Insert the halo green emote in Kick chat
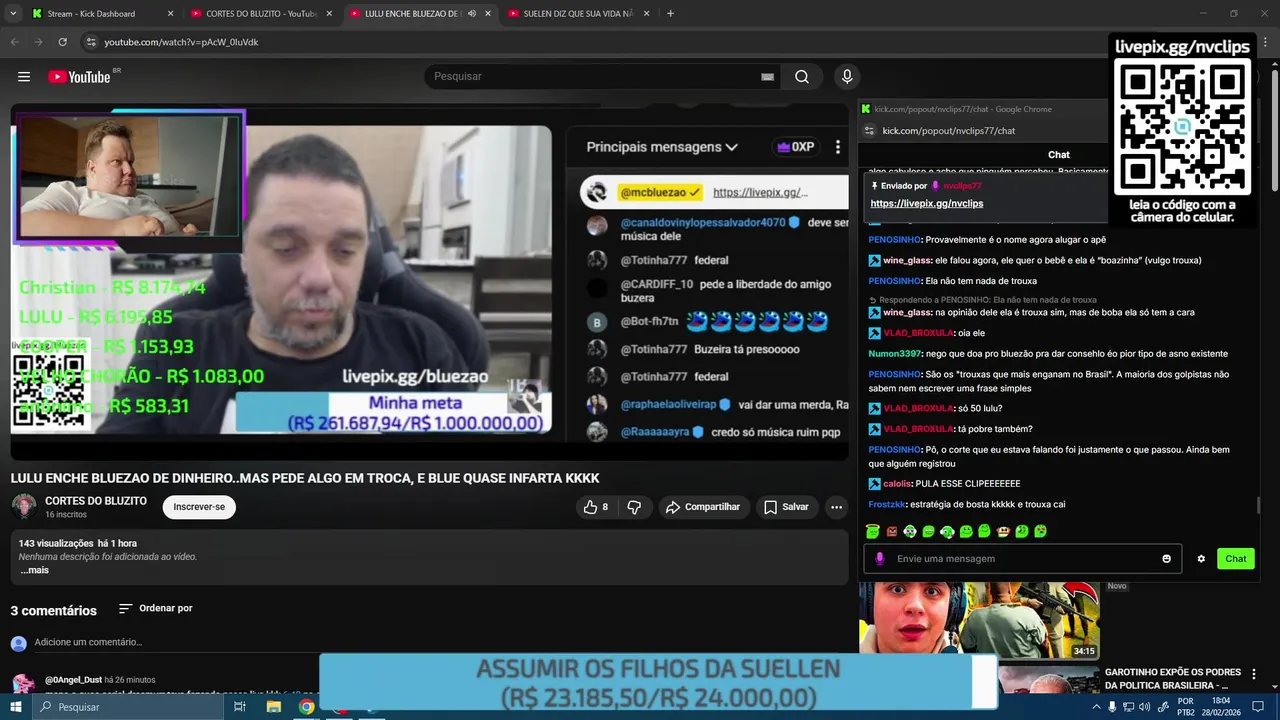 point(873,531)
